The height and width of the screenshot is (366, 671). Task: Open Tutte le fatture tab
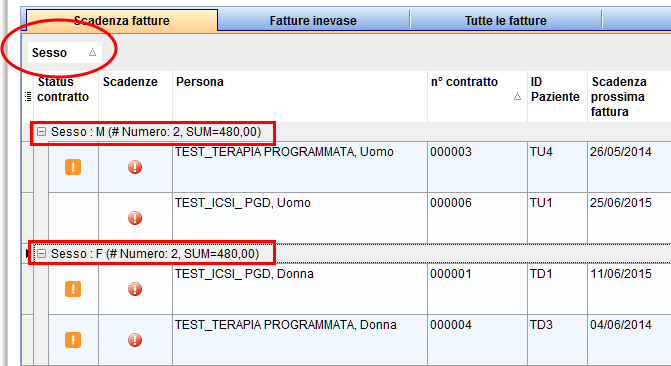coord(505,20)
